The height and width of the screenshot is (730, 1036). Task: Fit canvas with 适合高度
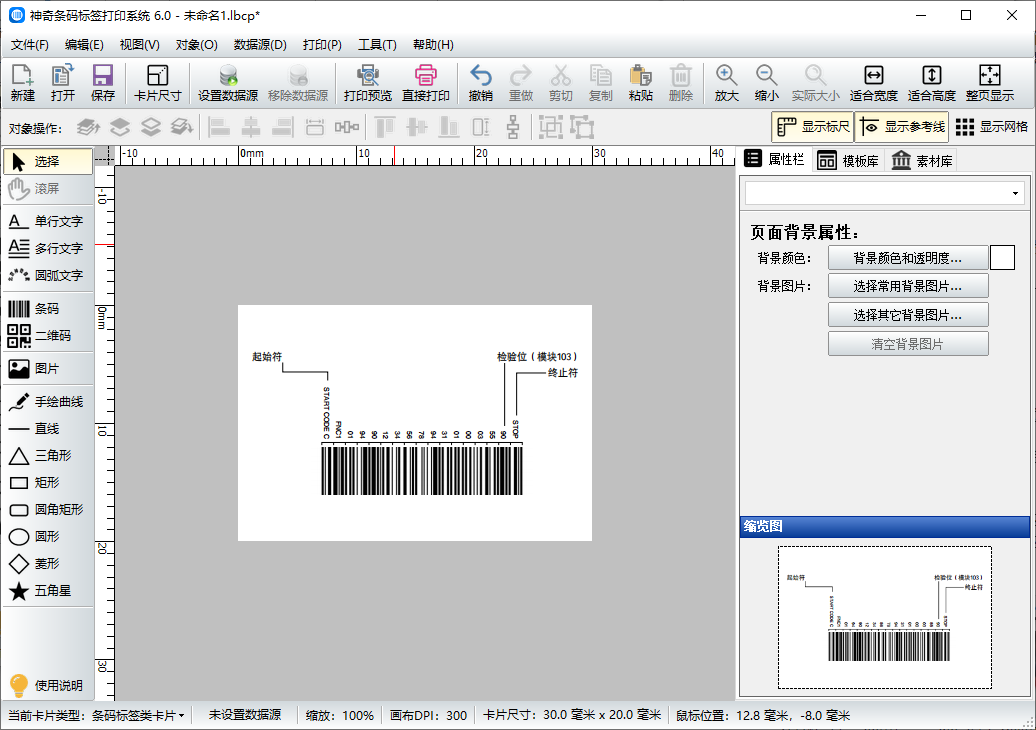[932, 83]
